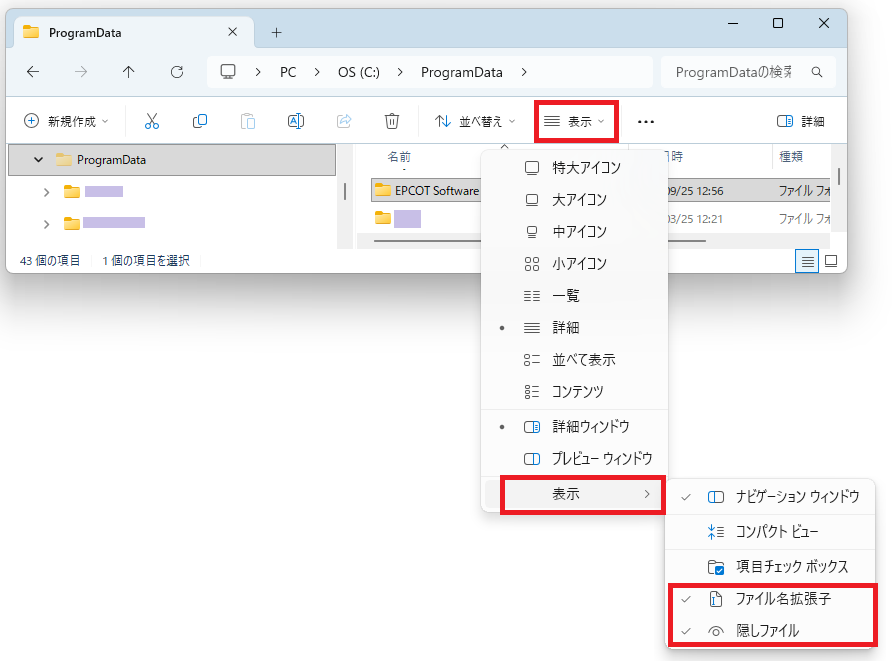
Task: Navigate back with the Back arrow
Action: coord(33,72)
